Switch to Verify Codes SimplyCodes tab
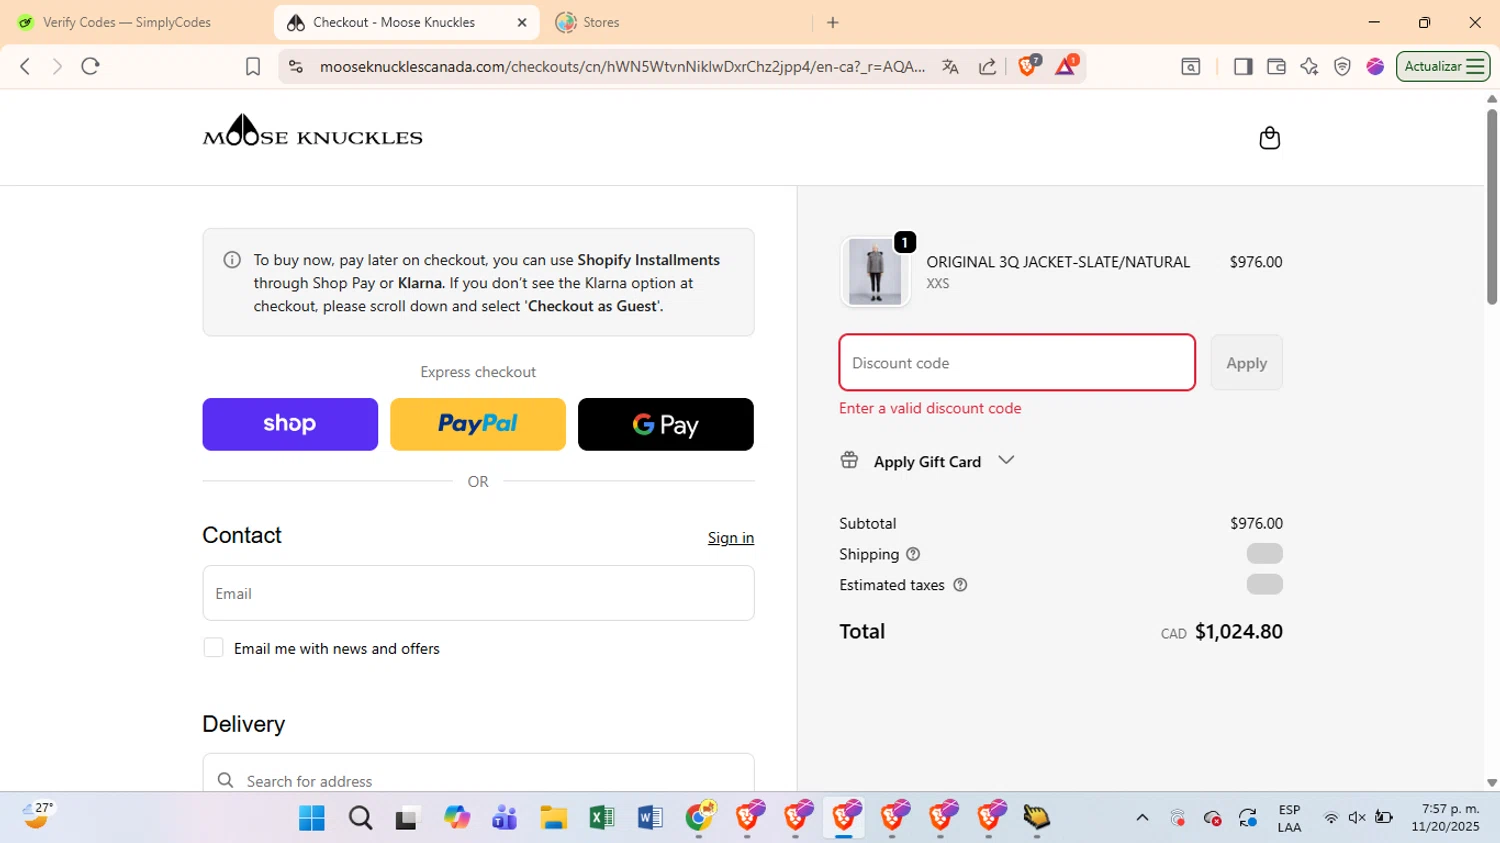This screenshot has width=1500, height=843. [127, 22]
